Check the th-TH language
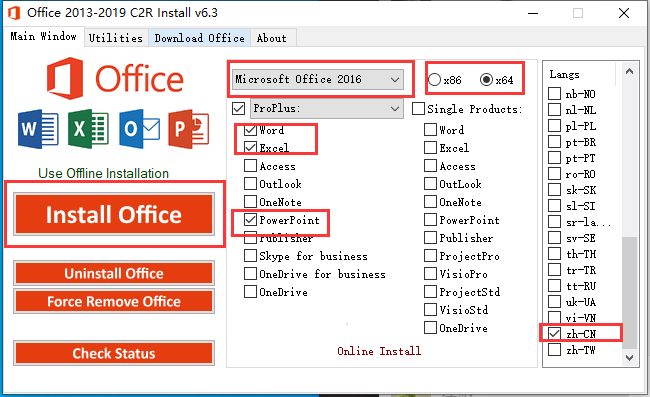This screenshot has height=397, width=650. (554, 254)
